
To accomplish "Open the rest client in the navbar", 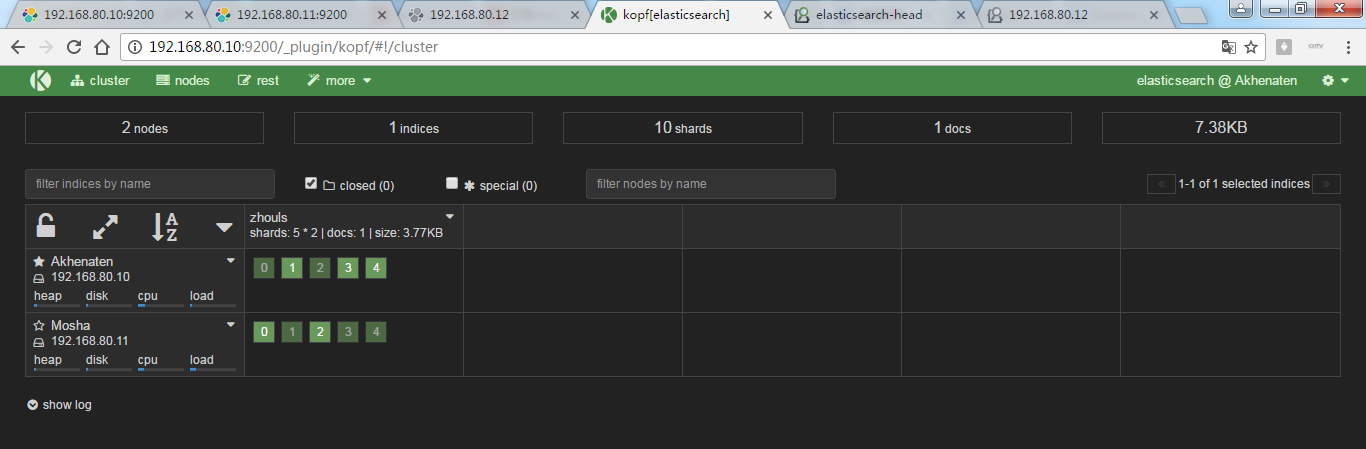I will point(258,81).
